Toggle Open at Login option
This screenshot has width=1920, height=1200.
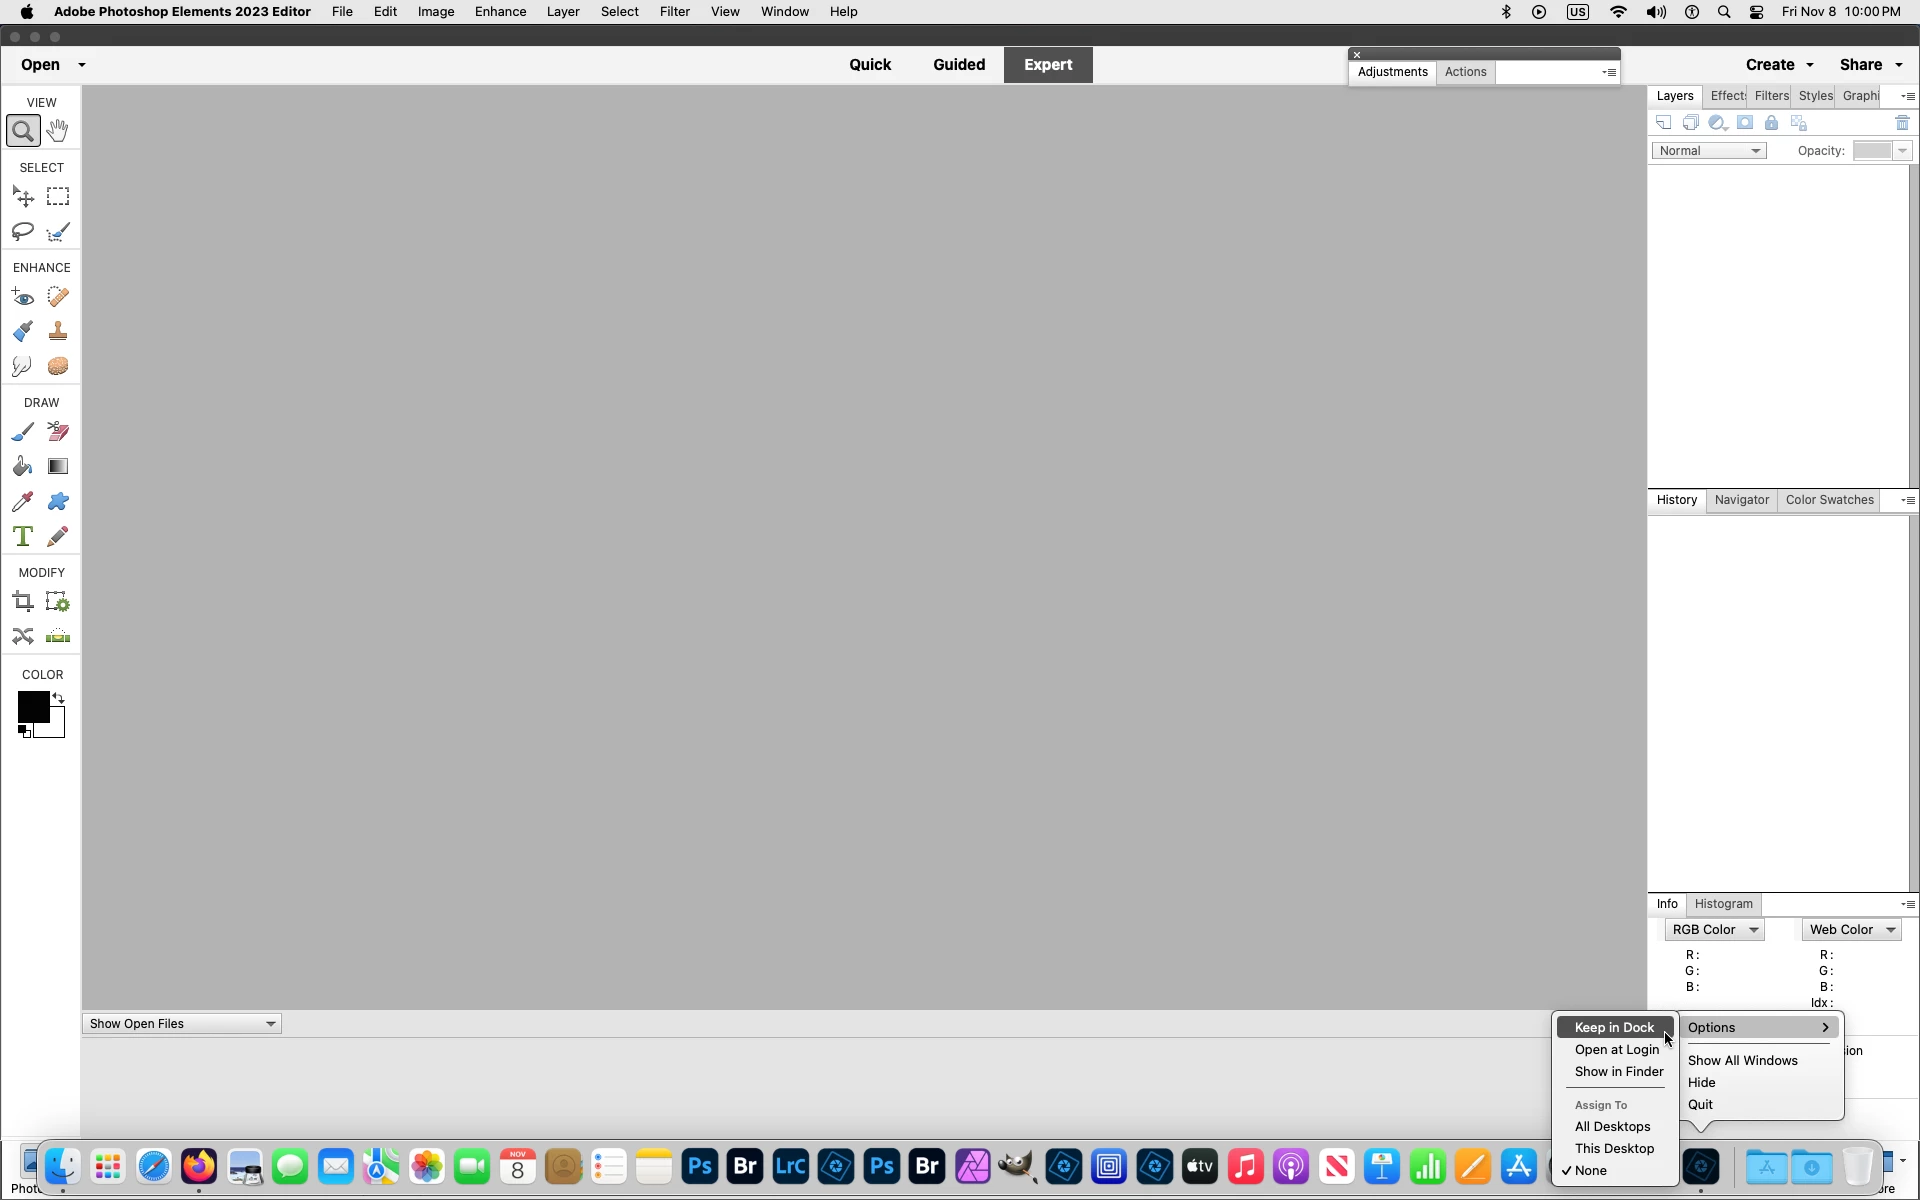[x=1616, y=1050]
